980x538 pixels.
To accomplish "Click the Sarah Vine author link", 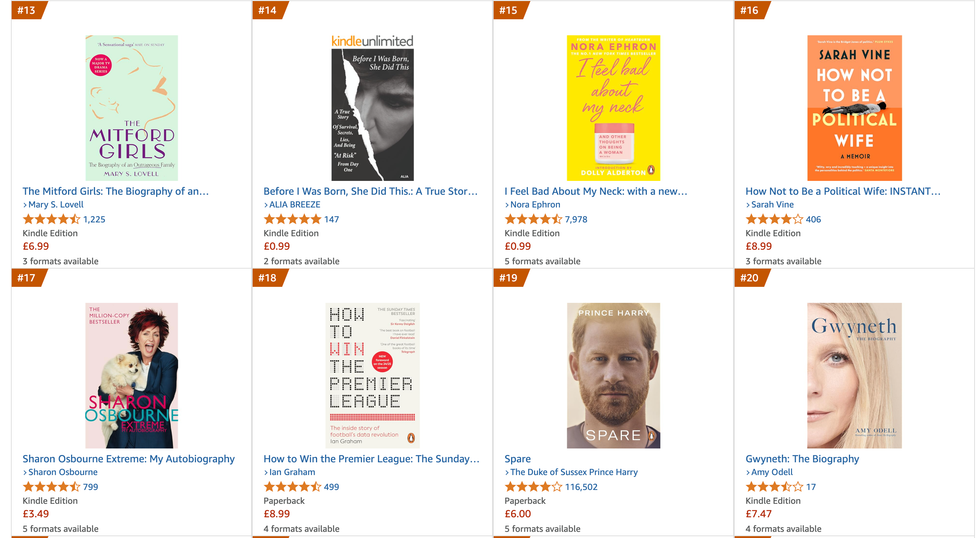I will (772, 205).
